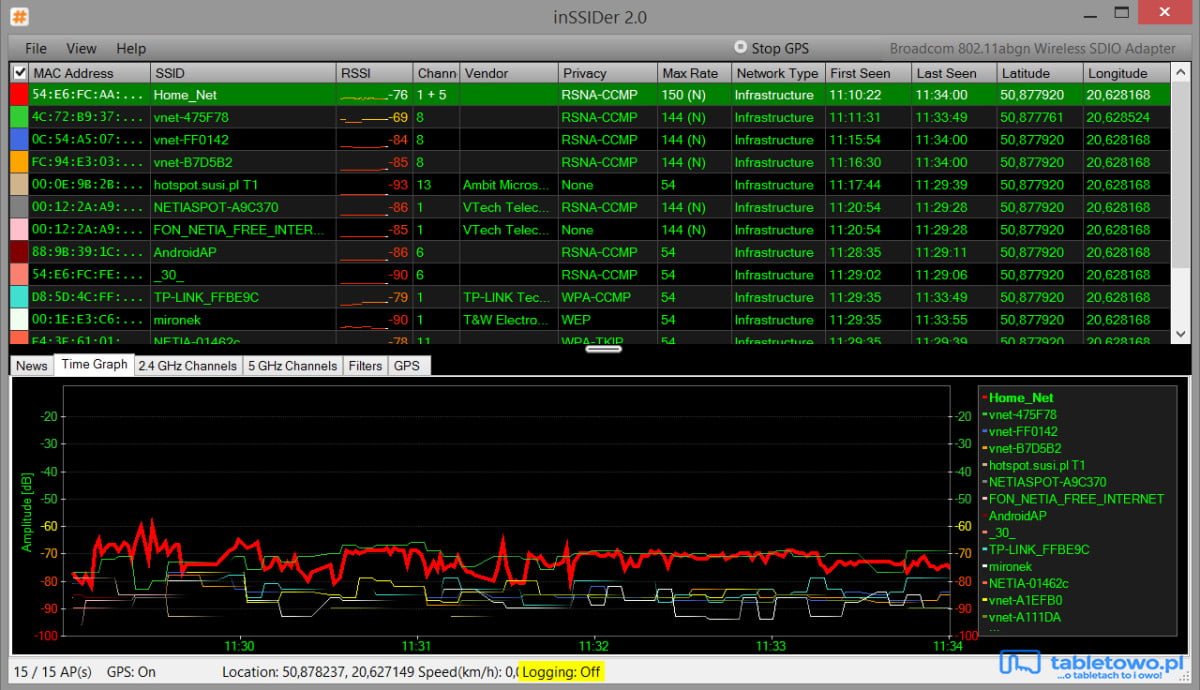The height and width of the screenshot is (690, 1200).
Task: Open the View menu
Action: 81,48
